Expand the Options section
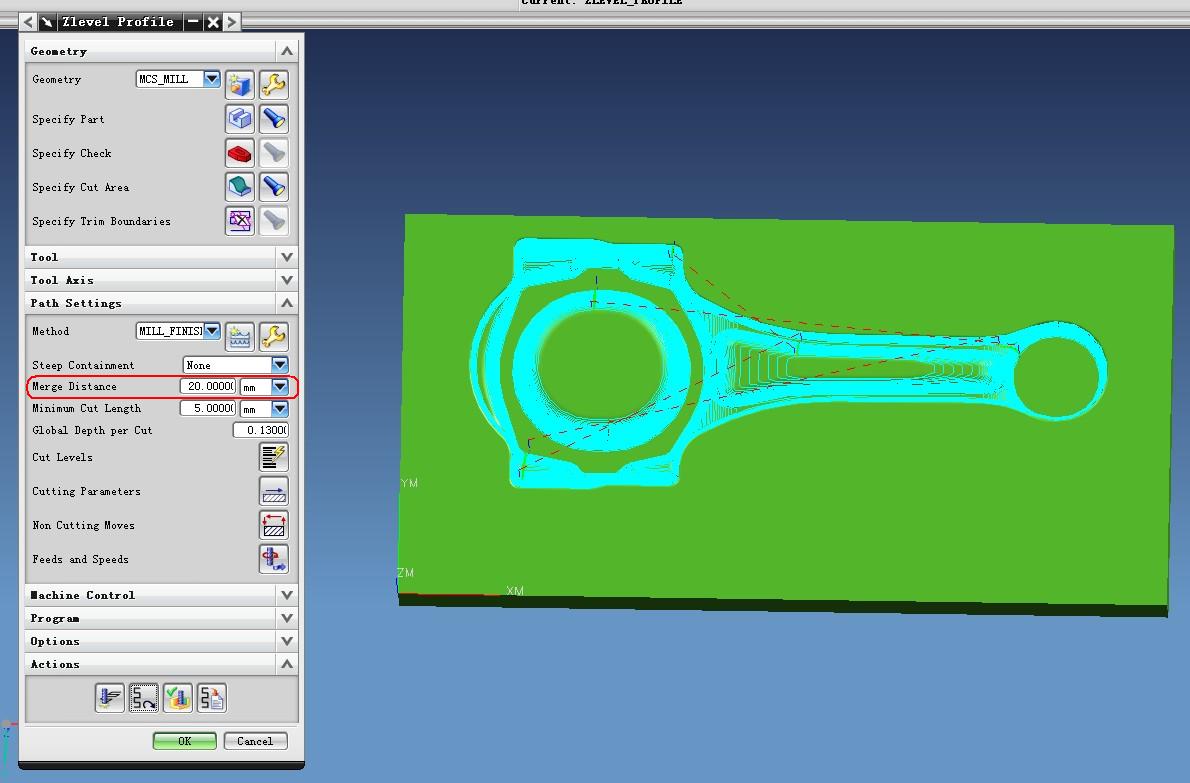1190x783 pixels. pos(287,640)
